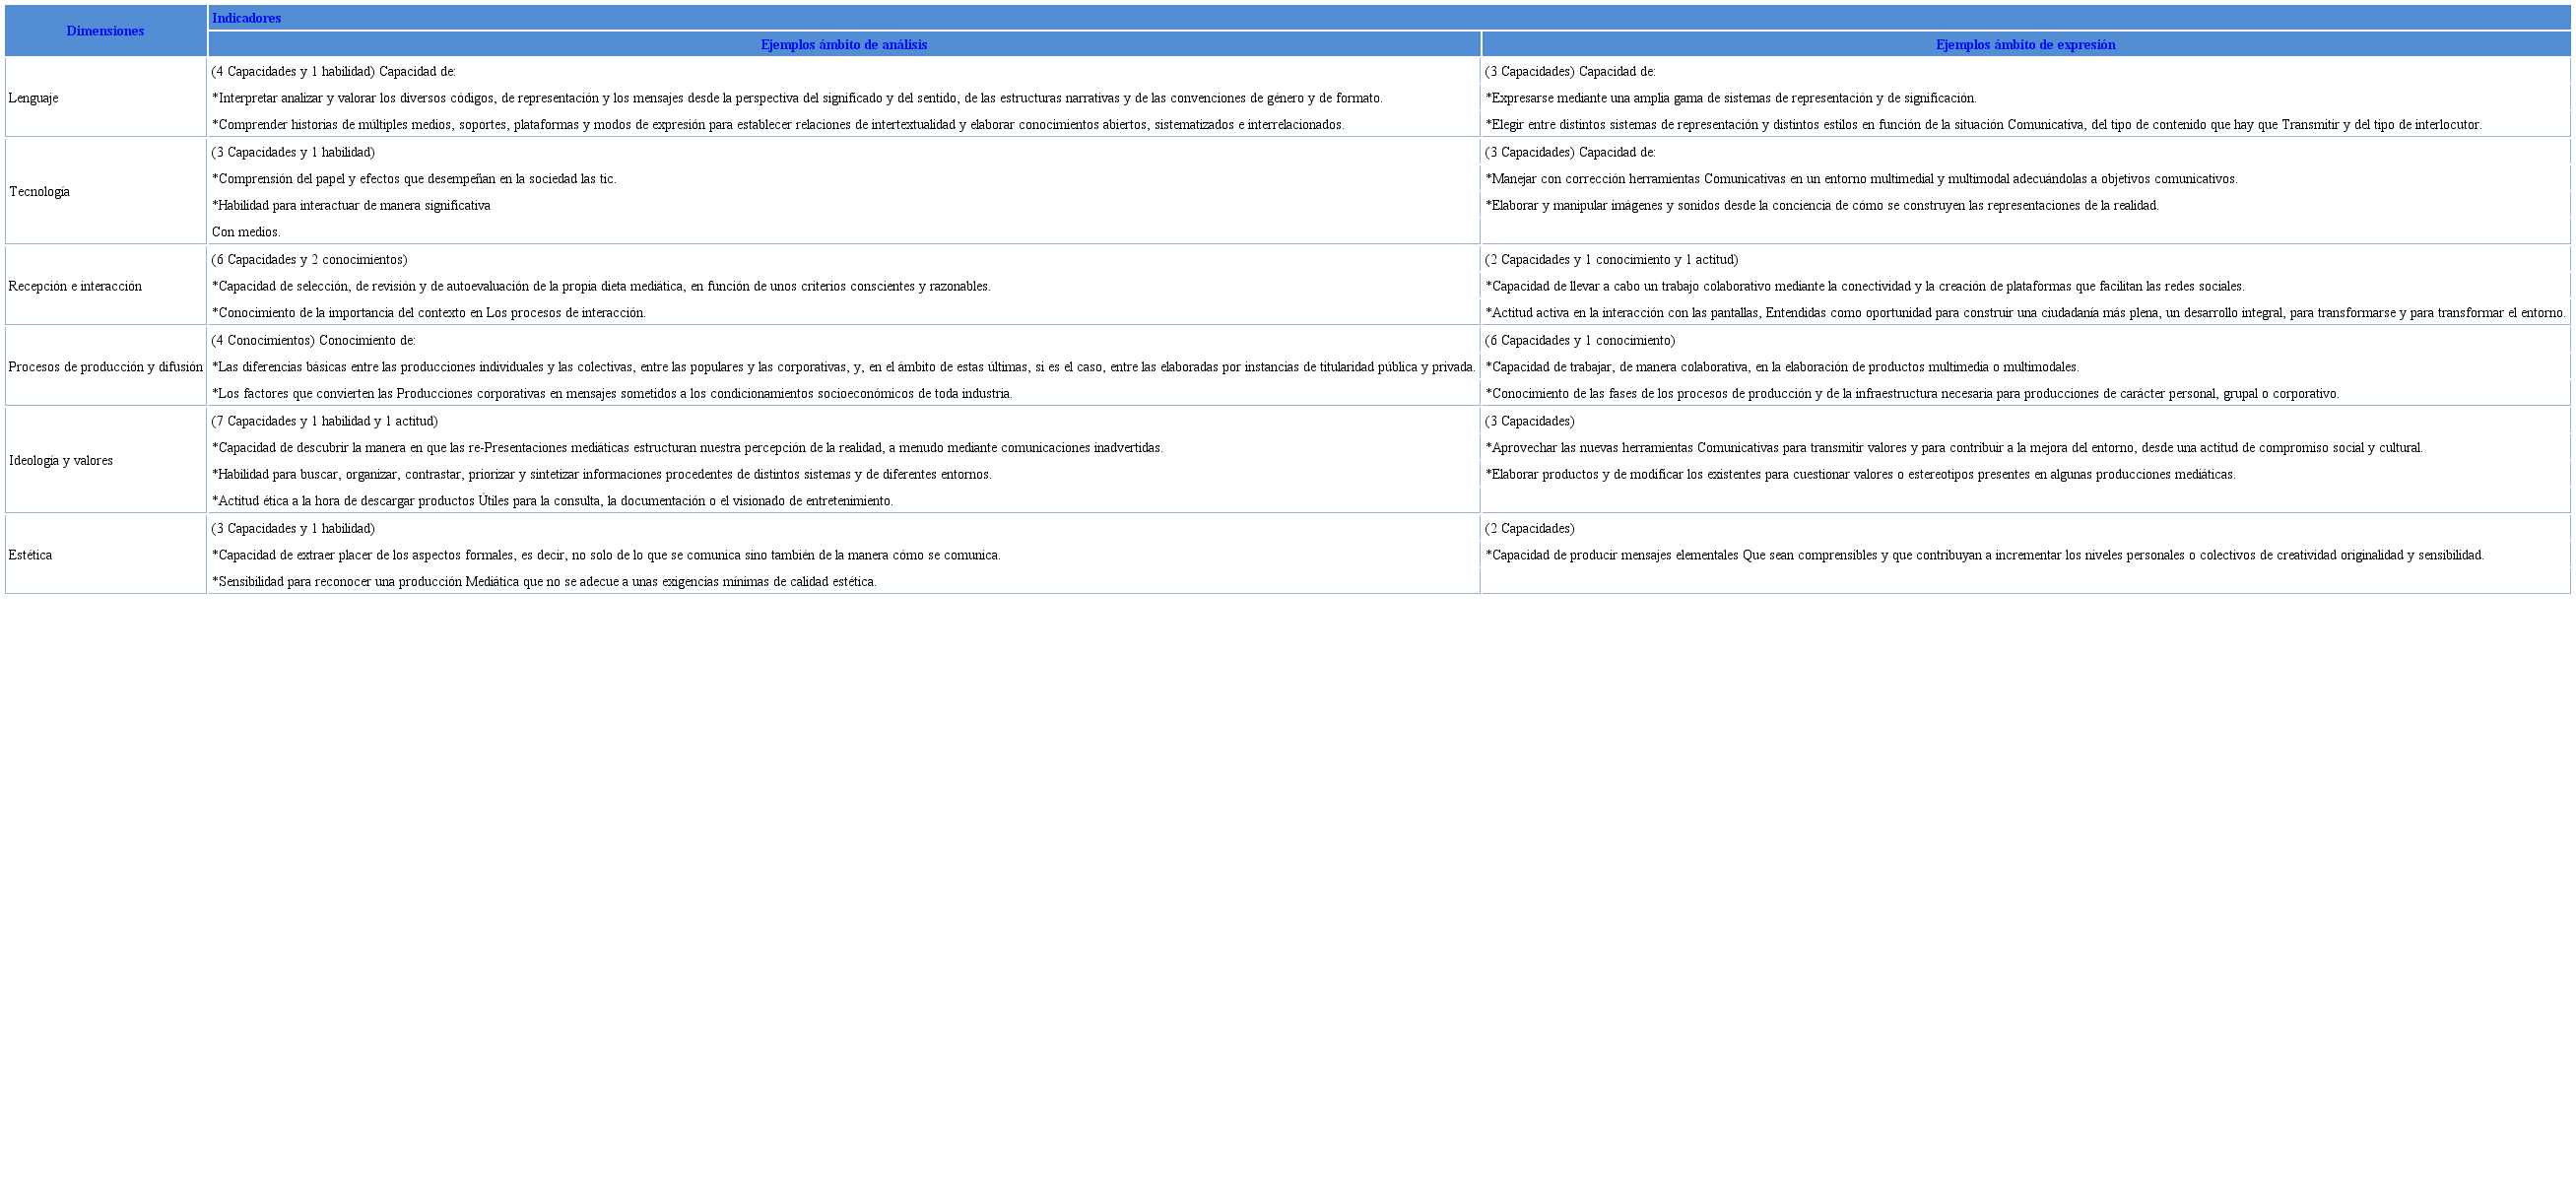Click the Ideología y valores cell

coord(61,461)
